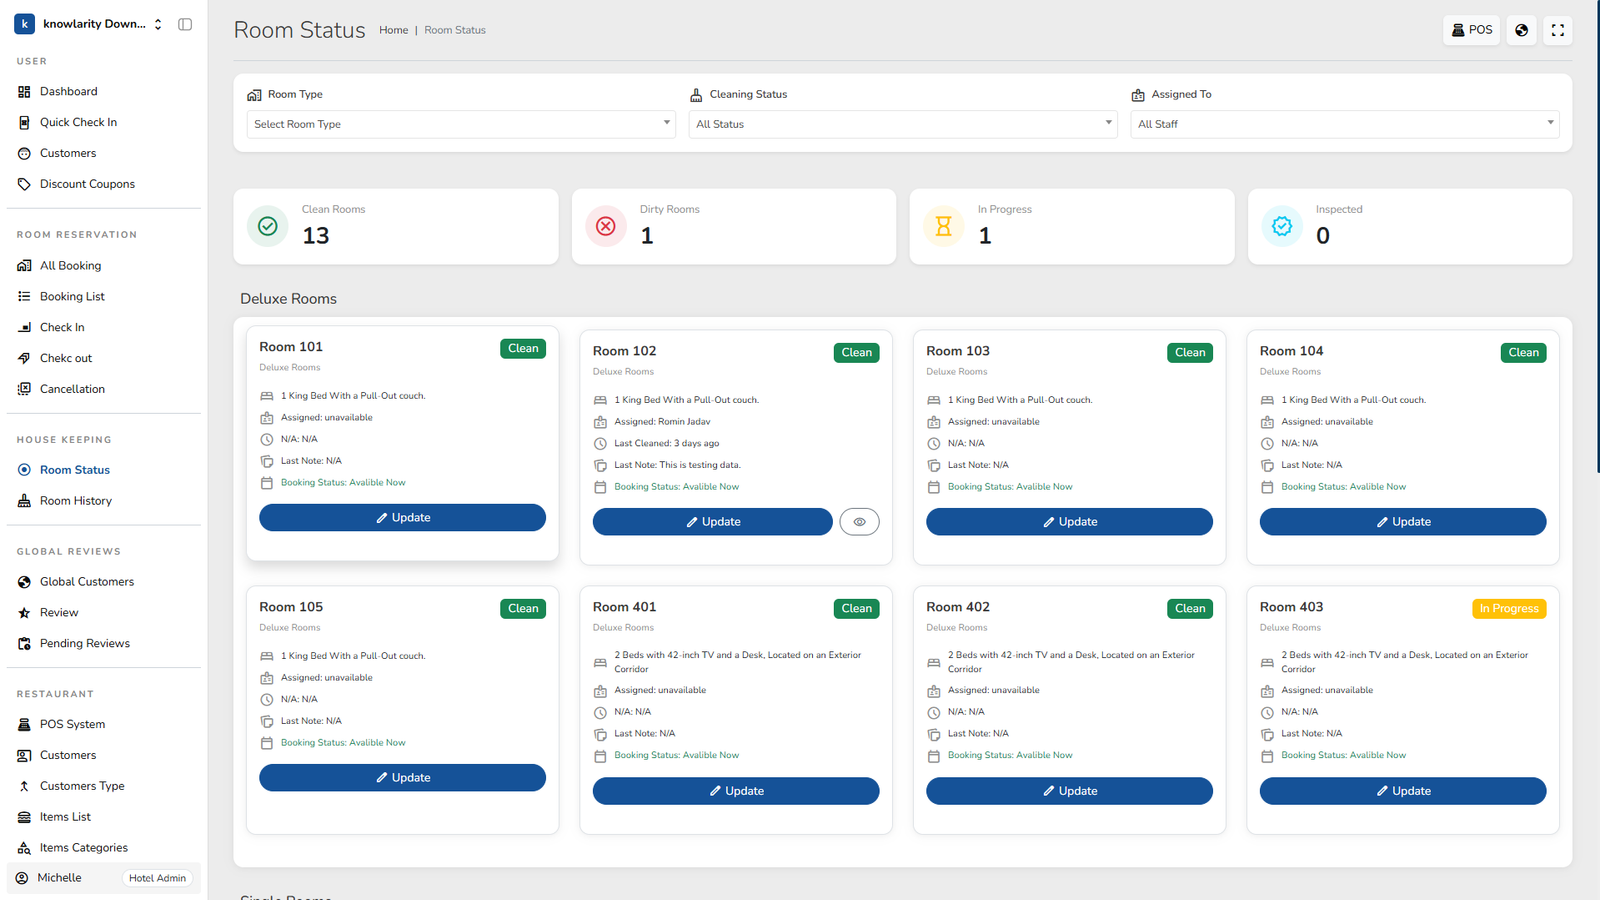This screenshot has width=1600, height=900.
Task: Open the Assigned To staff dropdown
Action: tap(1344, 124)
